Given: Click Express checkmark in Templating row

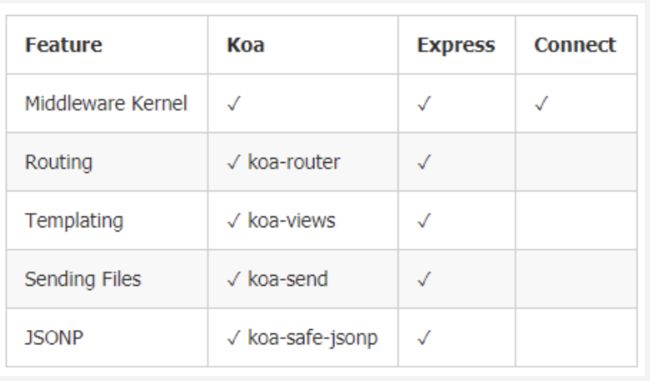Looking at the screenshot, I should click(424, 220).
